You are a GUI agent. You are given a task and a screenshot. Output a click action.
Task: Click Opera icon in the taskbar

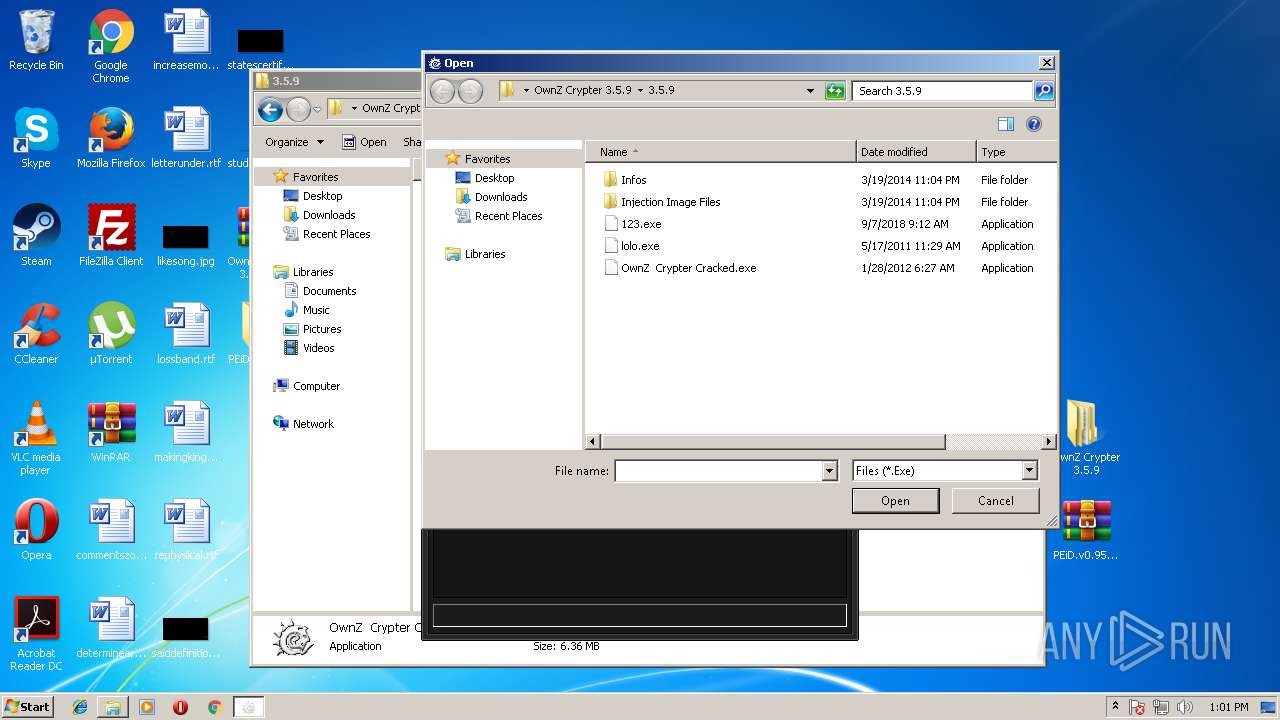[x=181, y=707]
